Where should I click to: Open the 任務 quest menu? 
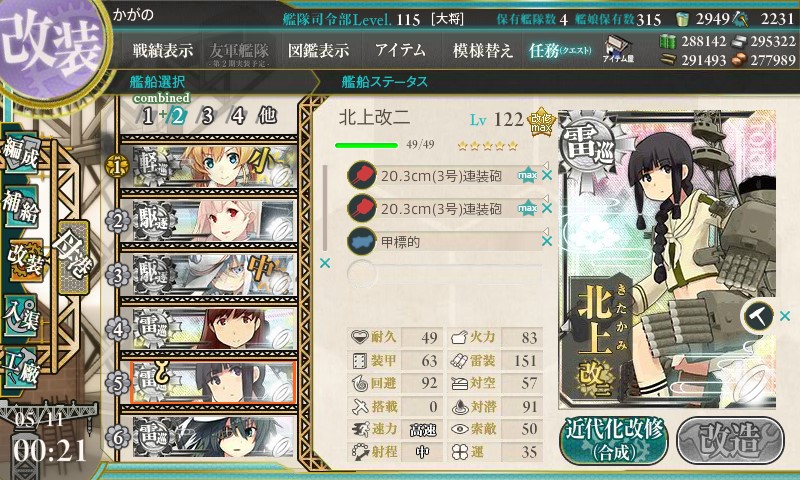click(560, 50)
